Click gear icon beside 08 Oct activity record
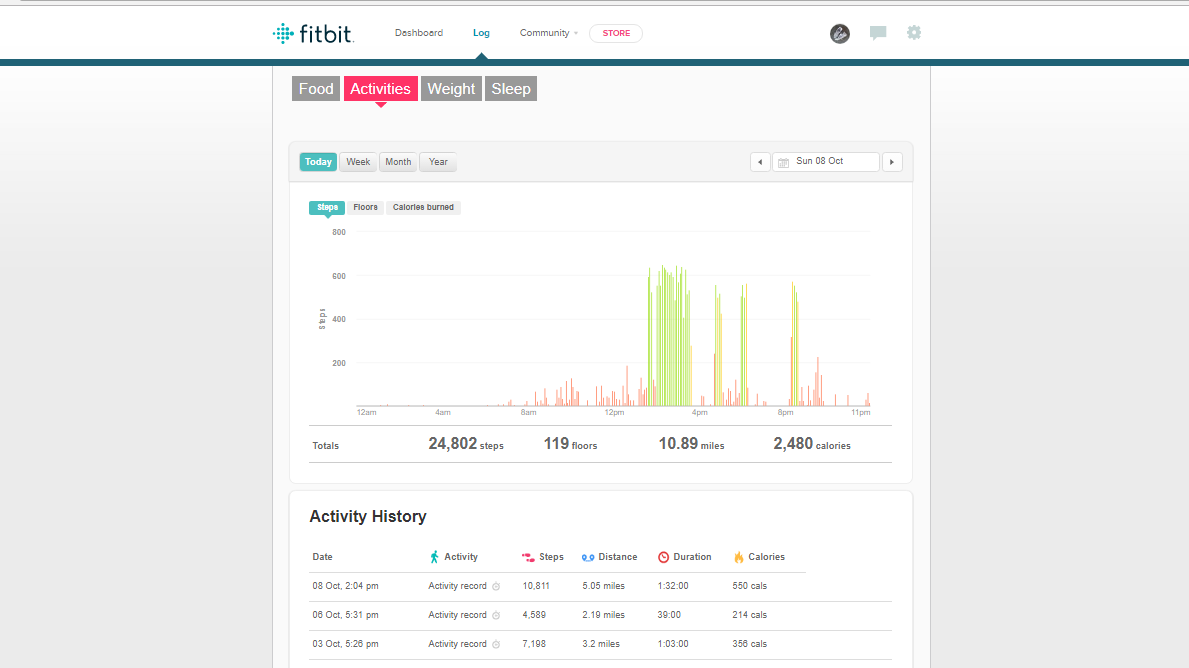This screenshot has width=1189, height=668. click(x=496, y=587)
